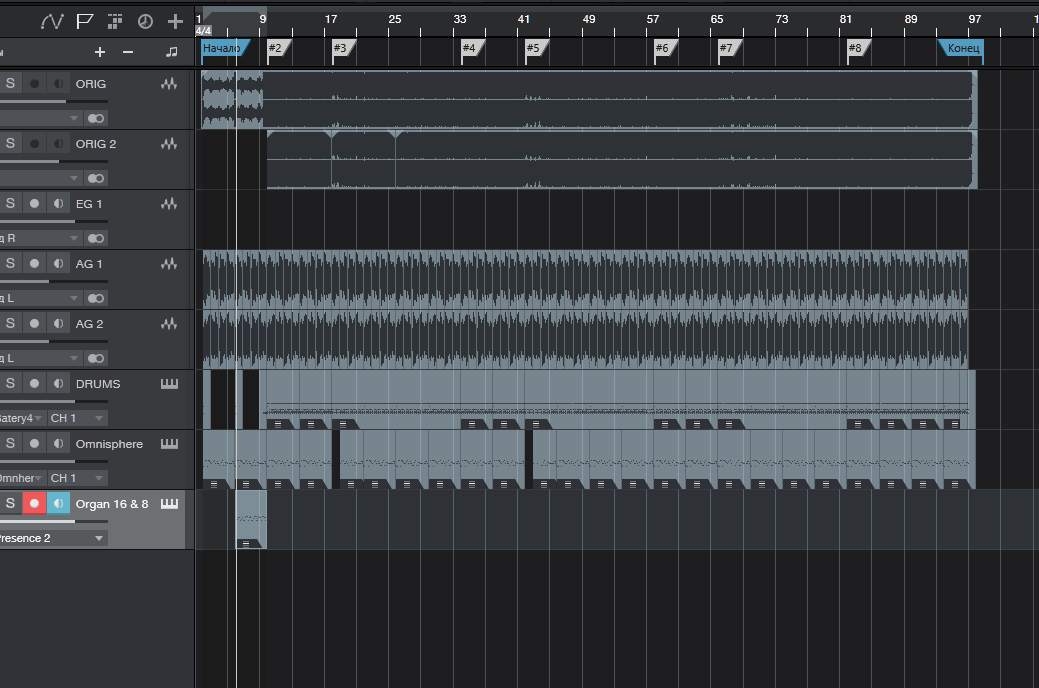Click the EG 1 track waveform icon
The image size is (1039, 688).
pyautogui.click(x=169, y=203)
